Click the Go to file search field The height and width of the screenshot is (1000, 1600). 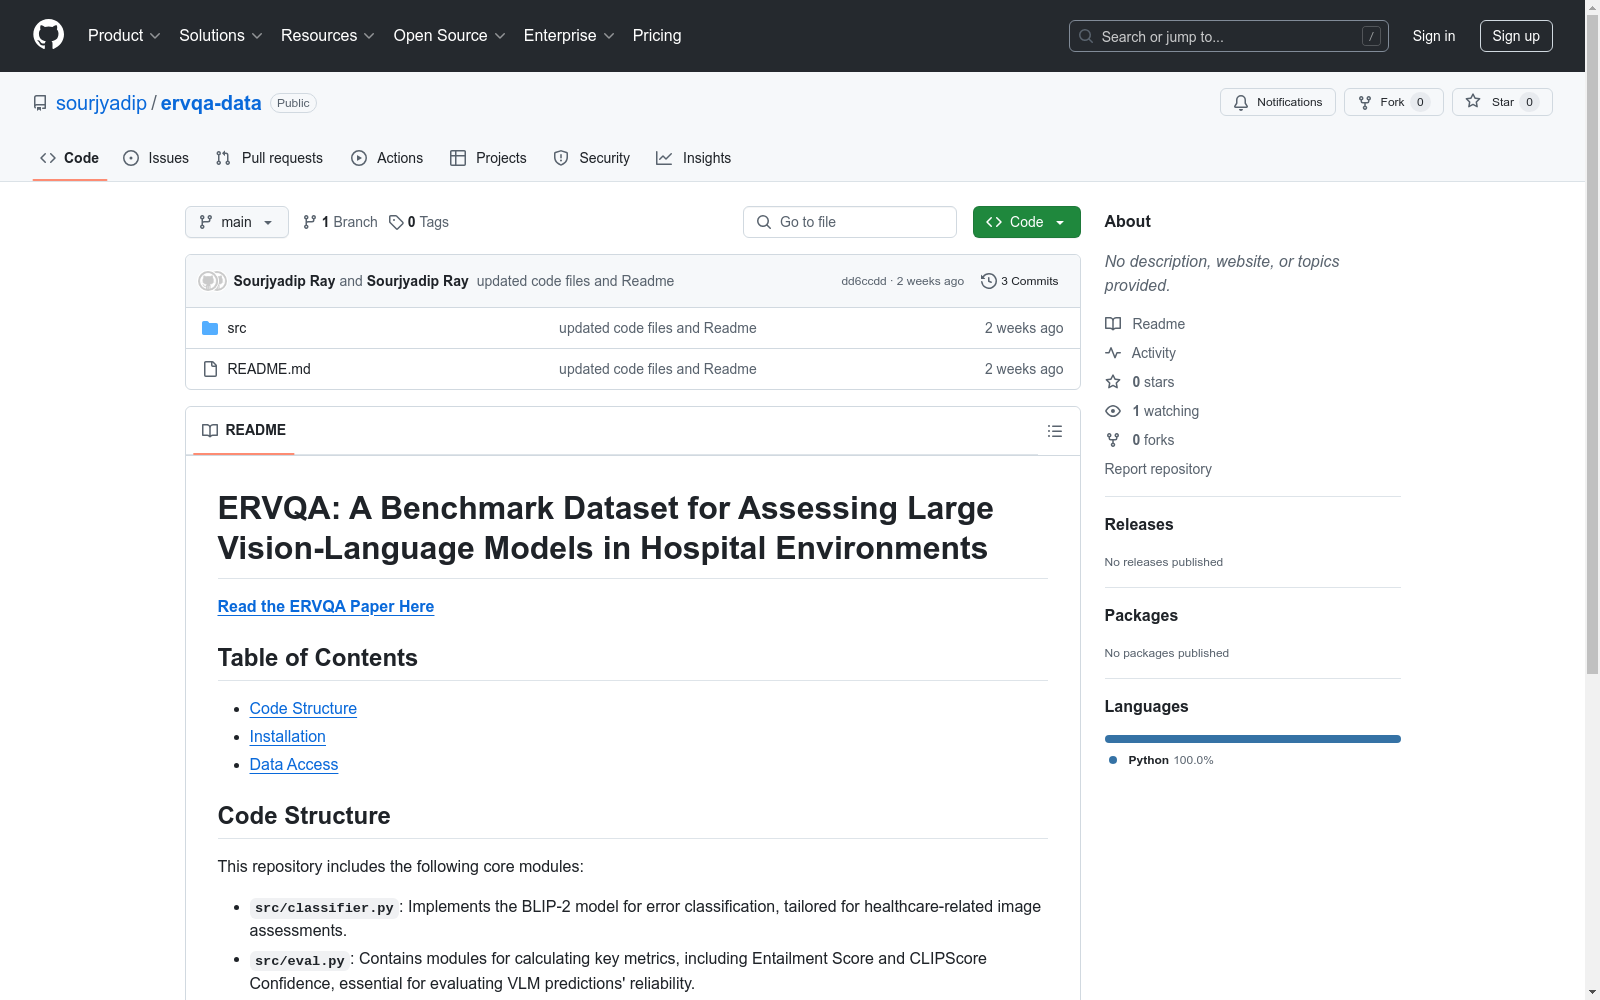[850, 222]
